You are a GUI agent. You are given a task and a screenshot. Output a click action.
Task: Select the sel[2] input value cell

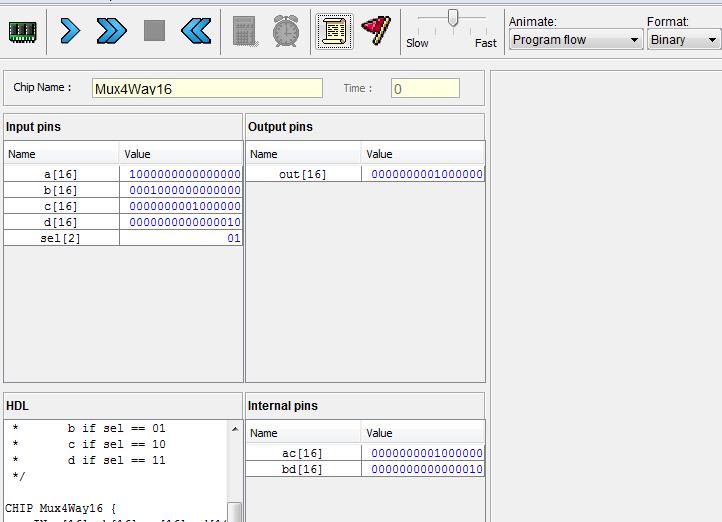181,238
